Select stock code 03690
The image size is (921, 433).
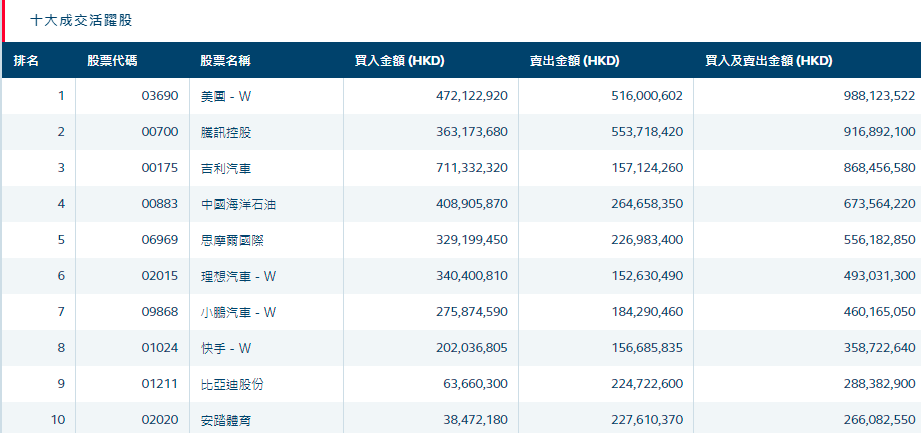[x=160, y=96]
